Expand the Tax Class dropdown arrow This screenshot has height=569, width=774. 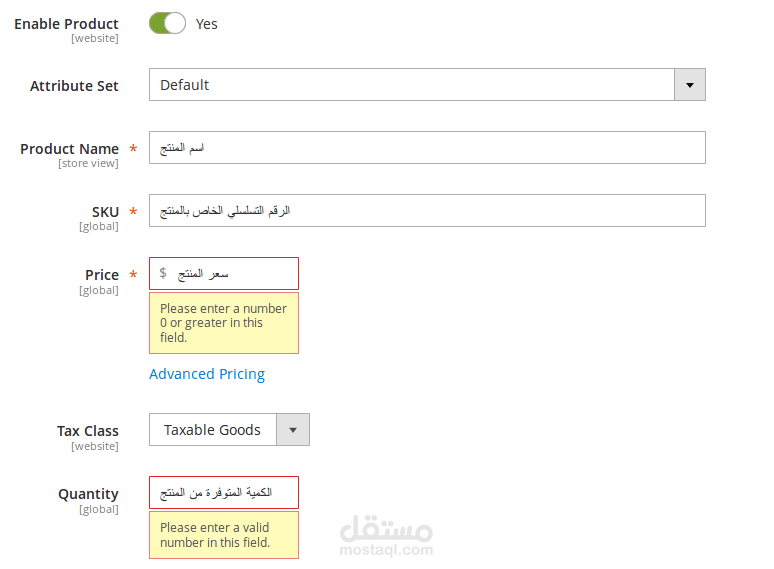pyautogui.click(x=293, y=430)
